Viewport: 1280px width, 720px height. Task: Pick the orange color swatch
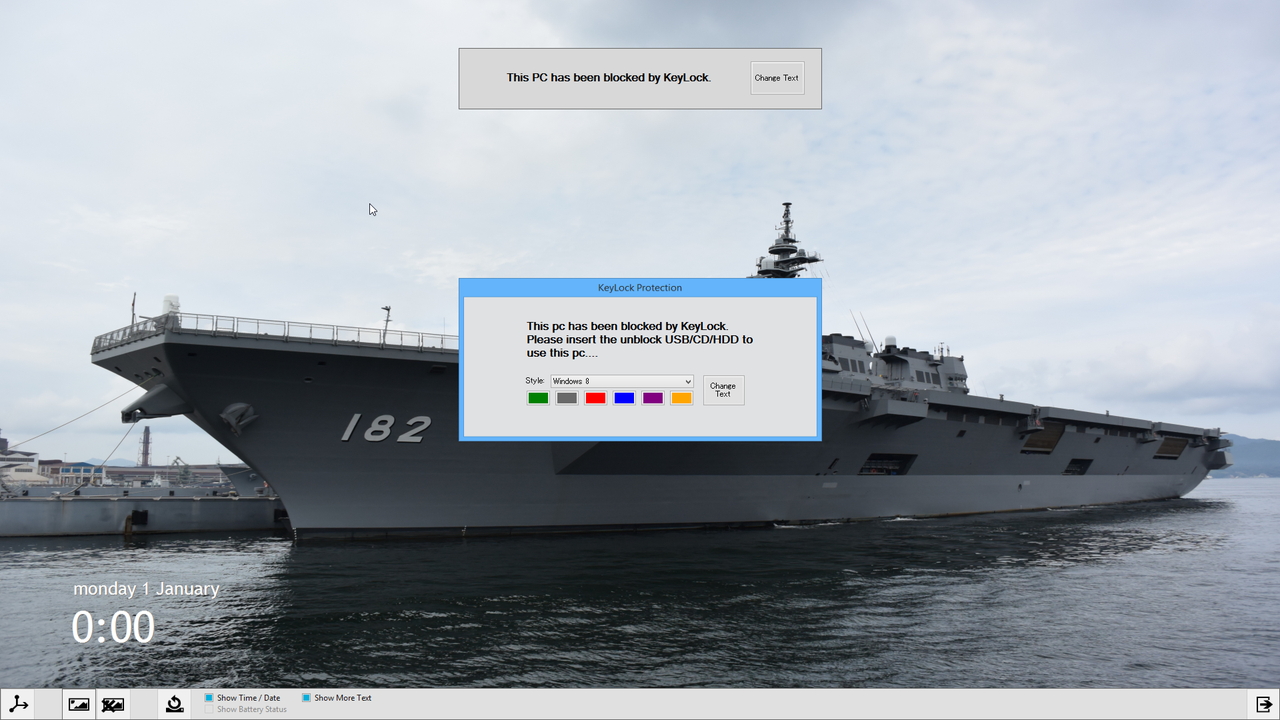[682, 398]
